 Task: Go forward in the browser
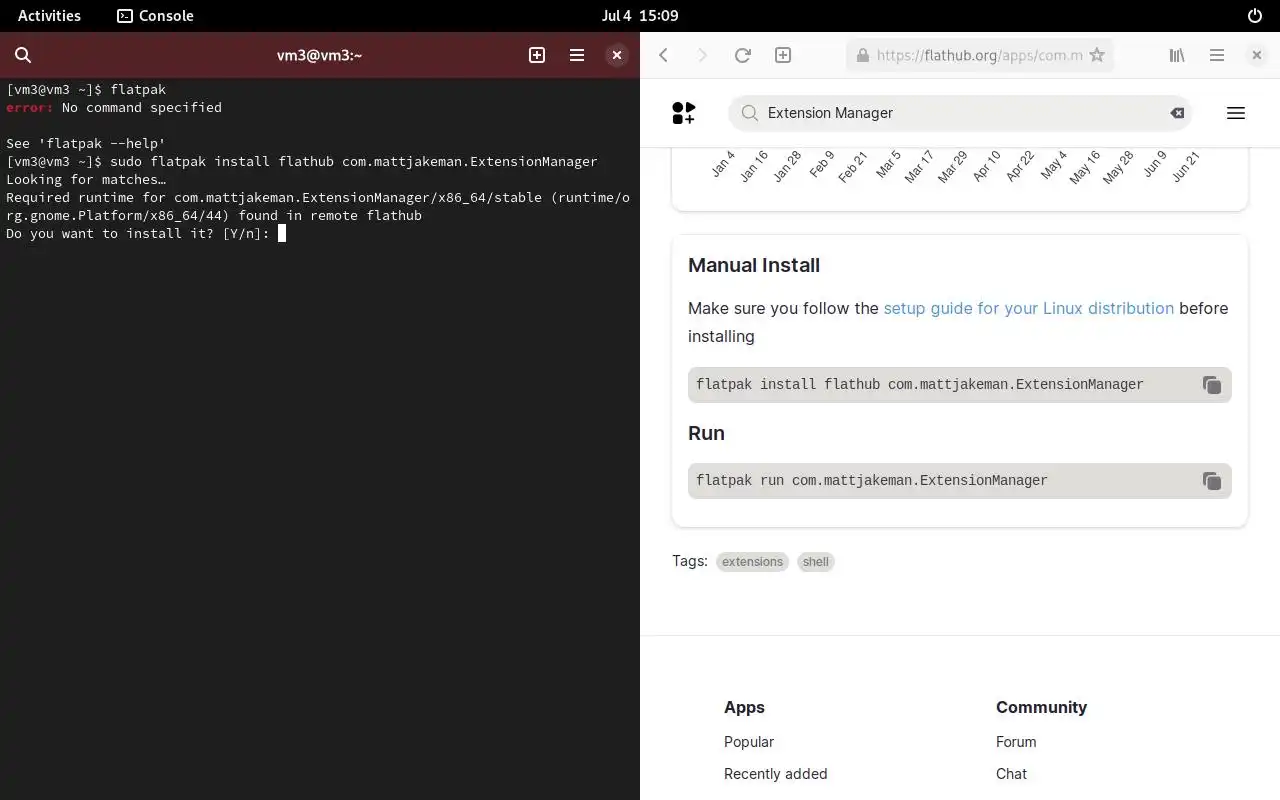tap(702, 55)
